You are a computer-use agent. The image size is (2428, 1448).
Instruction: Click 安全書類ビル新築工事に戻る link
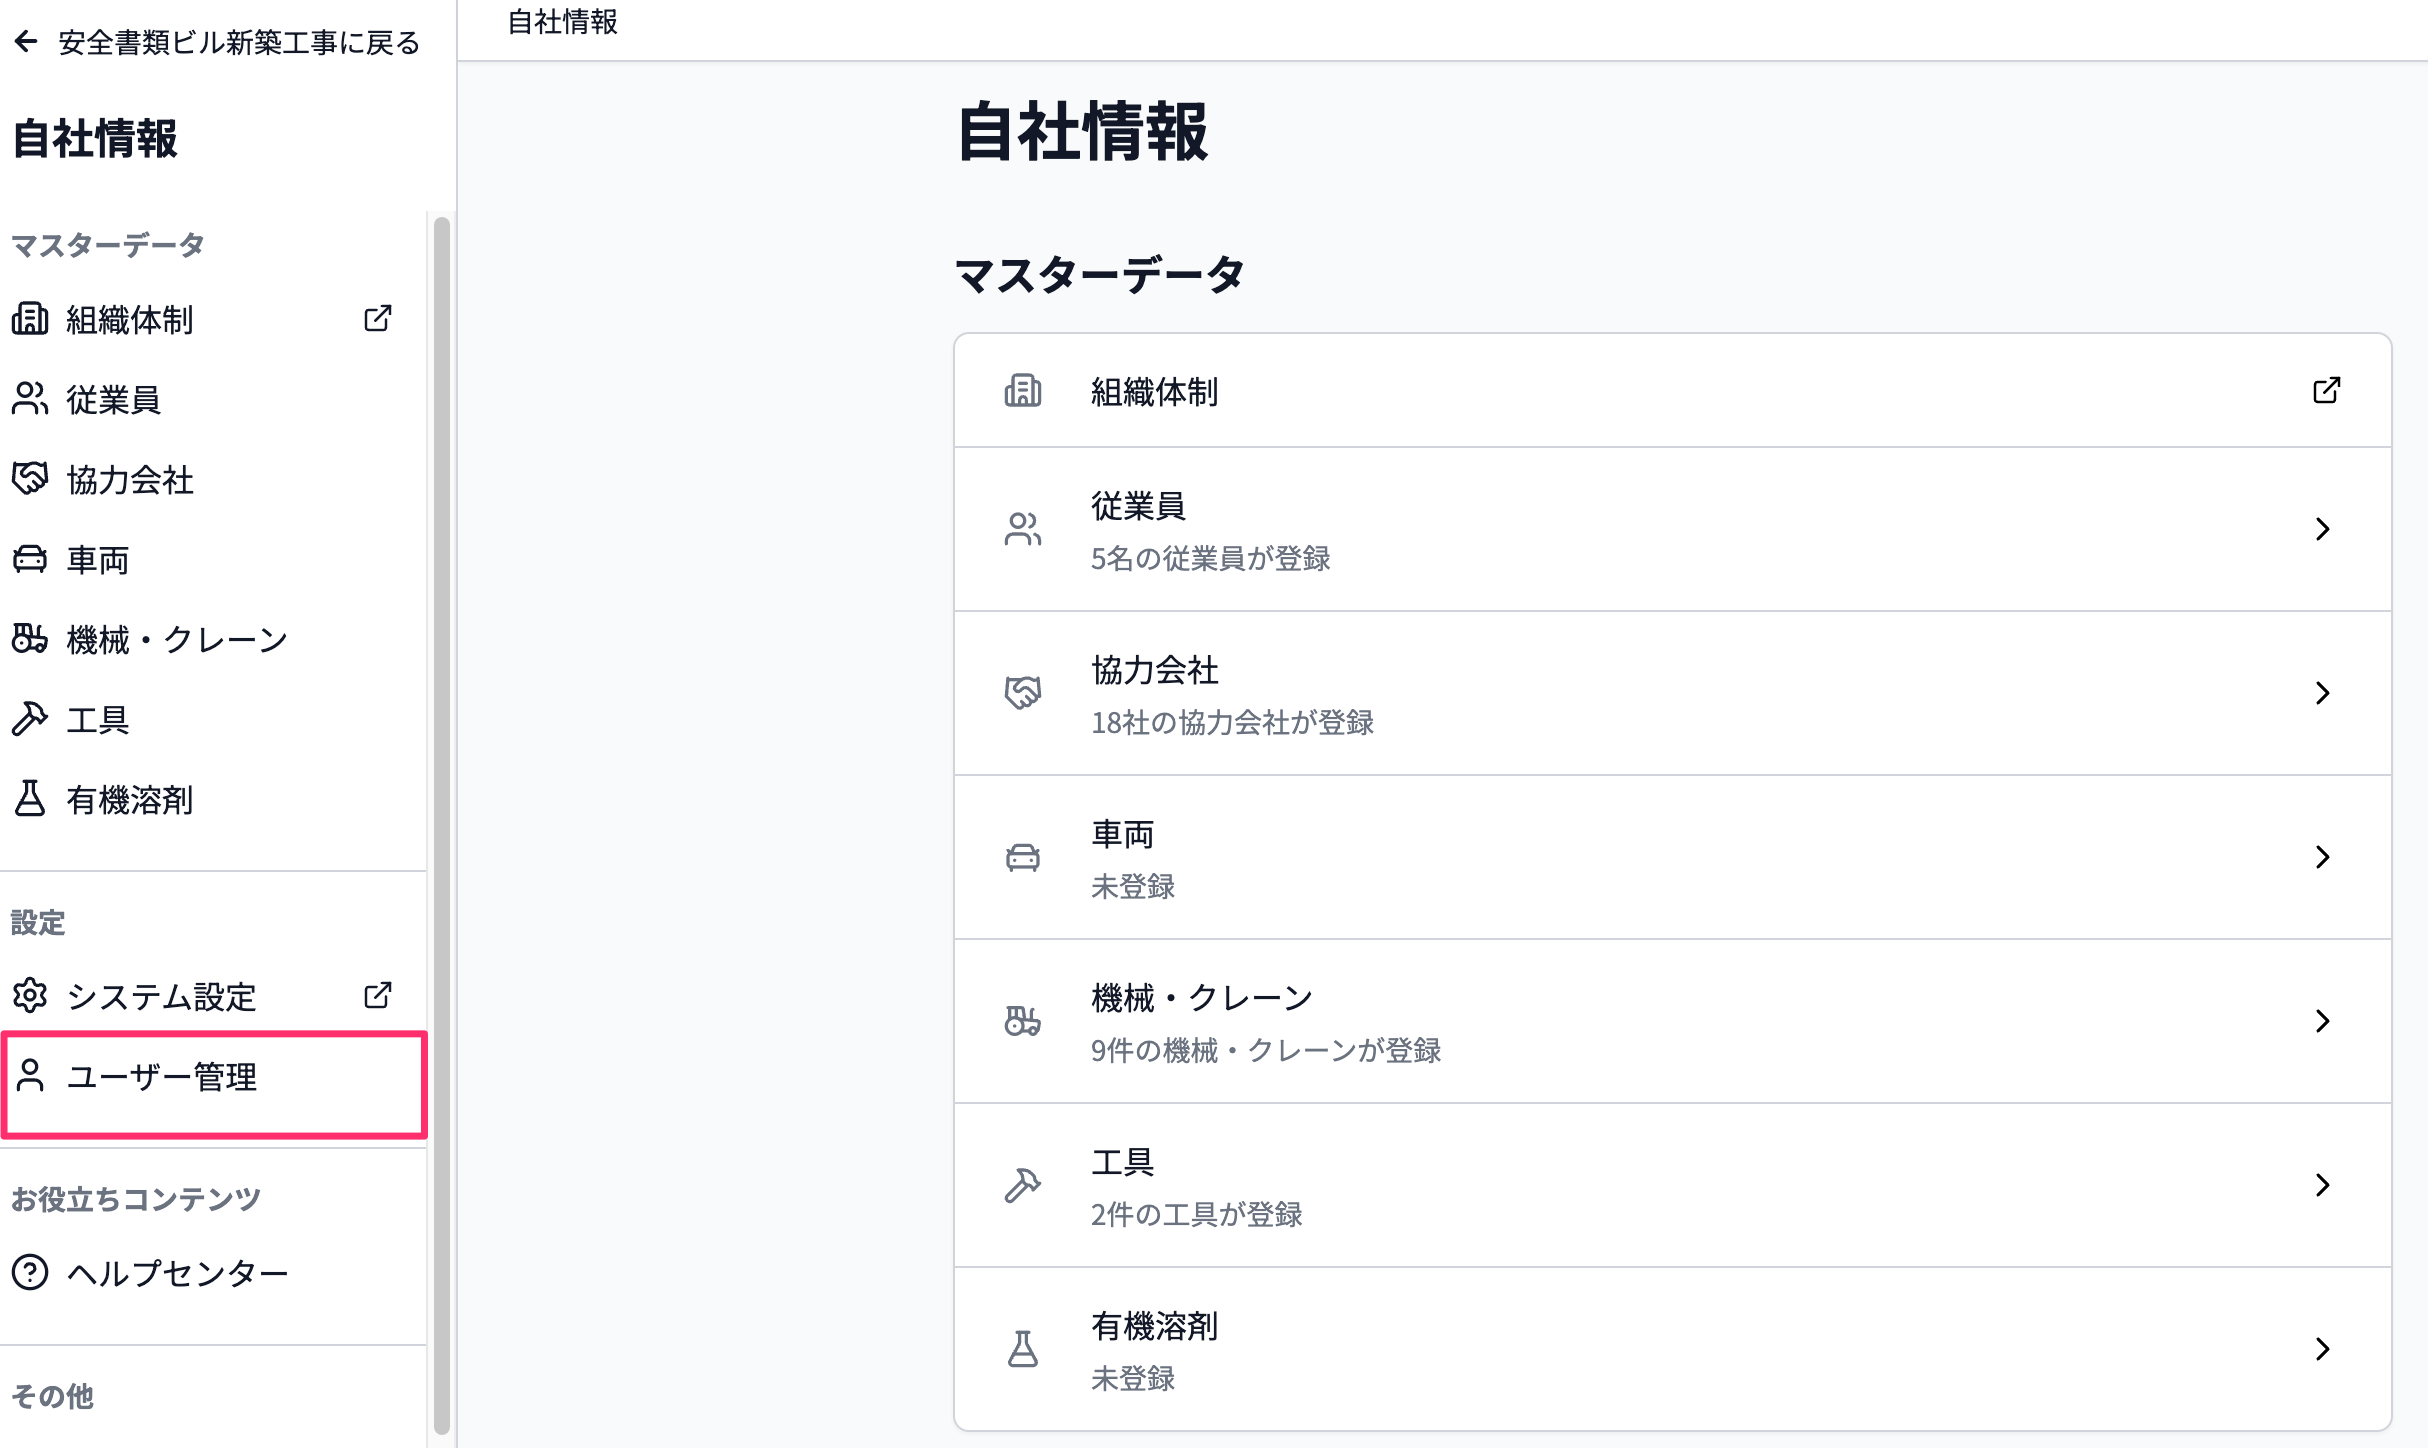point(239,42)
